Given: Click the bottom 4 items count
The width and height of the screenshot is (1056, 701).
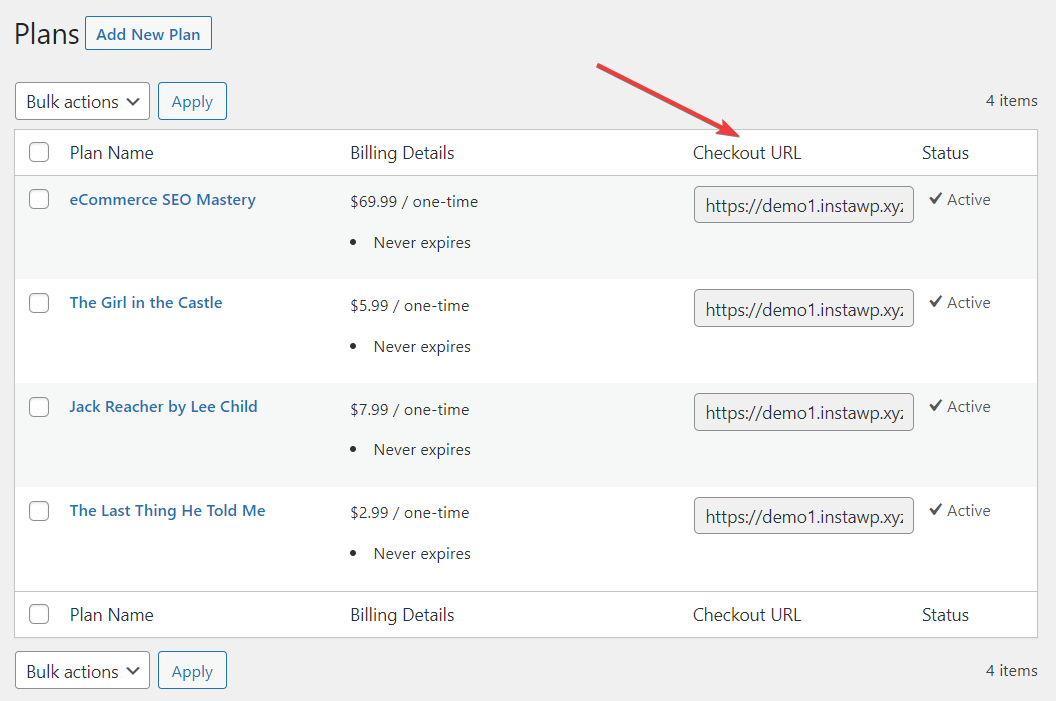Looking at the screenshot, I should click(1012, 671).
